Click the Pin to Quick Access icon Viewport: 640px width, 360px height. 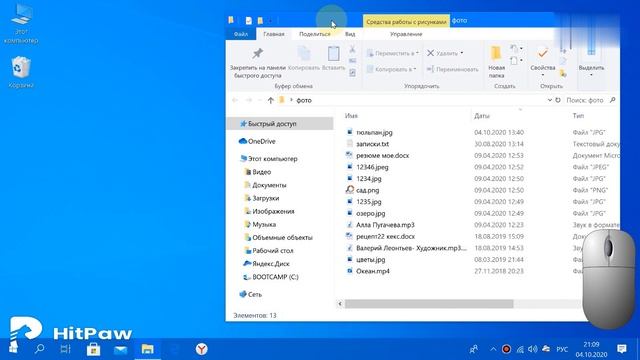pos(258,53)
